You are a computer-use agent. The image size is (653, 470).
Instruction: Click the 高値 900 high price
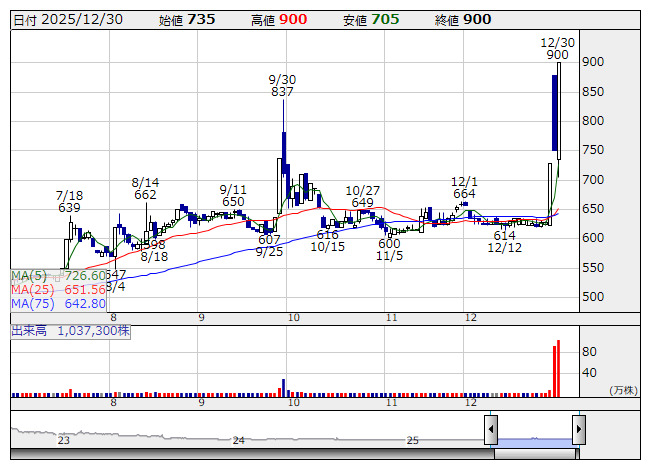[x=279, y=19]
